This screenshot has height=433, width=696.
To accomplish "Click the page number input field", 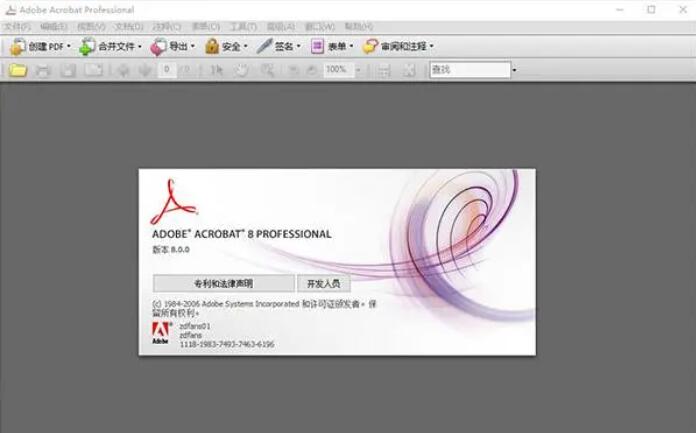I will tap(167, 70).
